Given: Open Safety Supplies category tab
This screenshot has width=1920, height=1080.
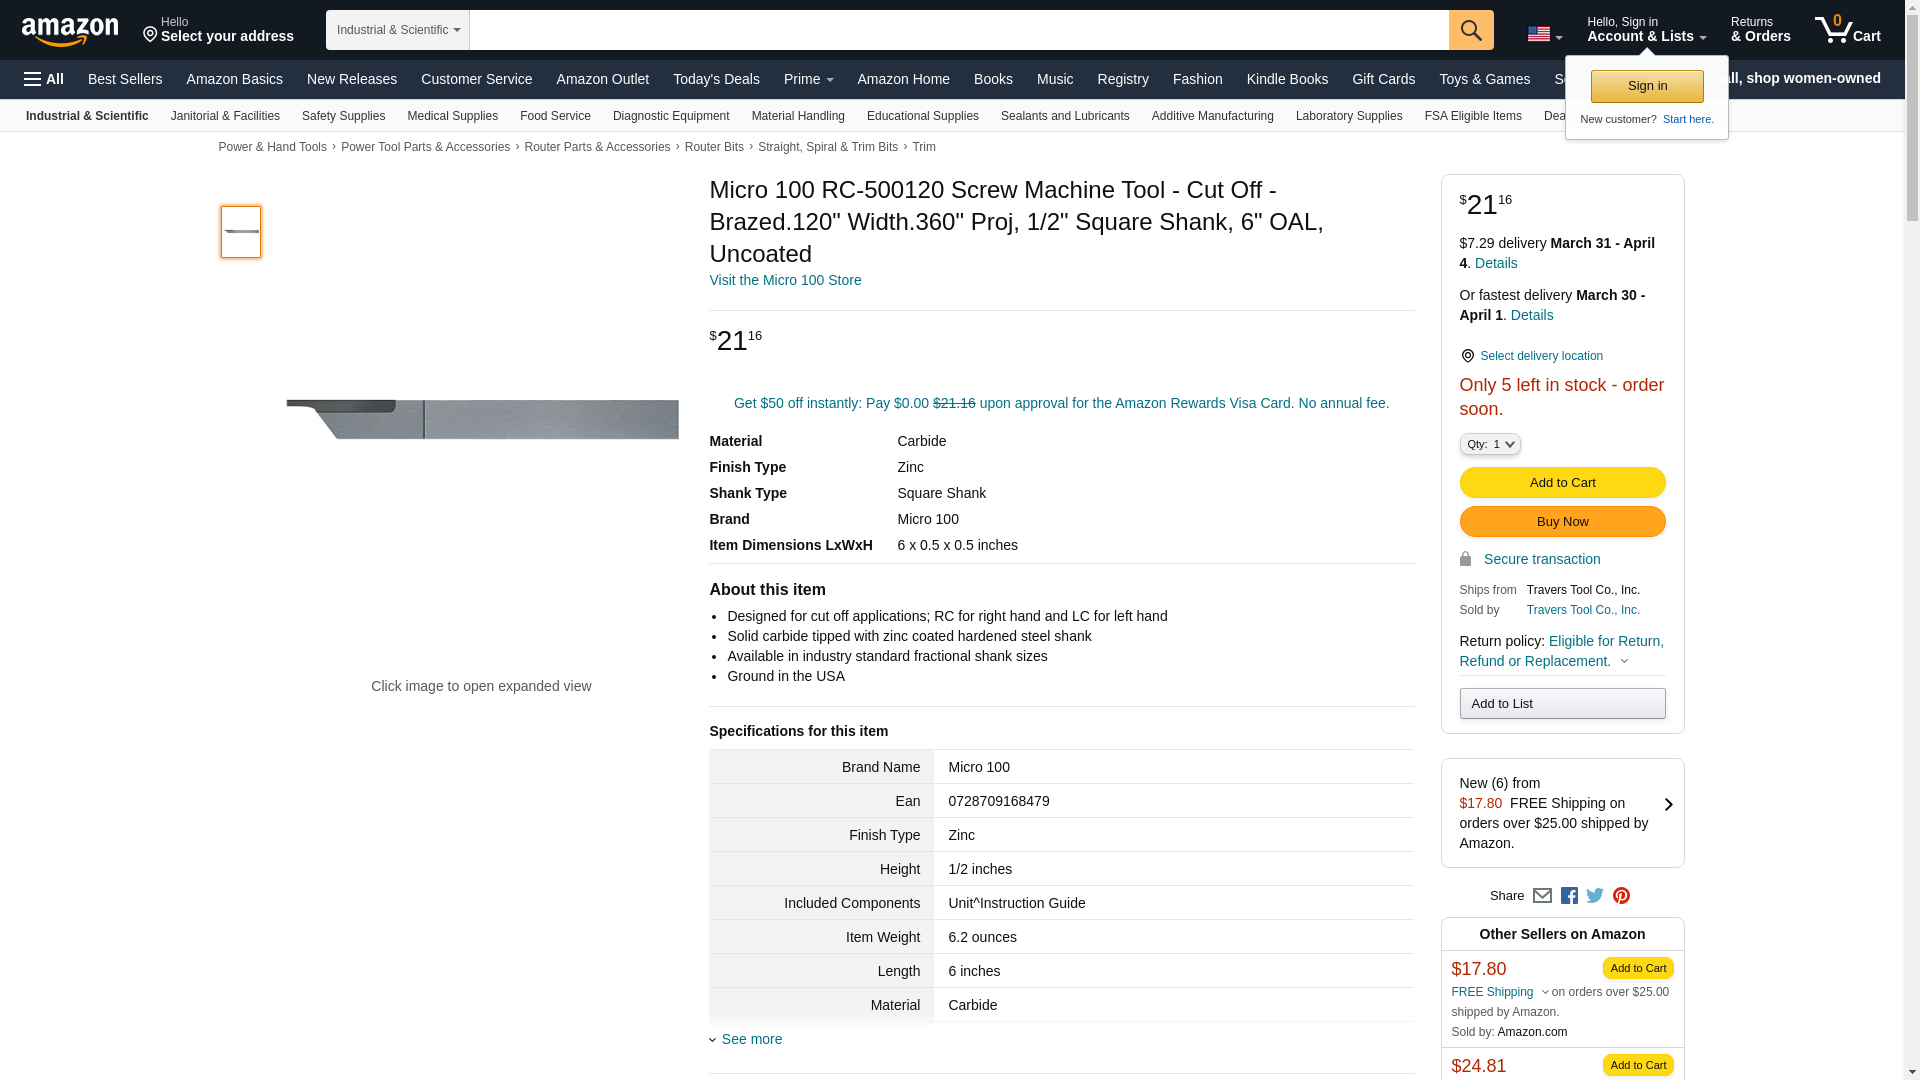Looking at the screenshot, I should point(343,116).
